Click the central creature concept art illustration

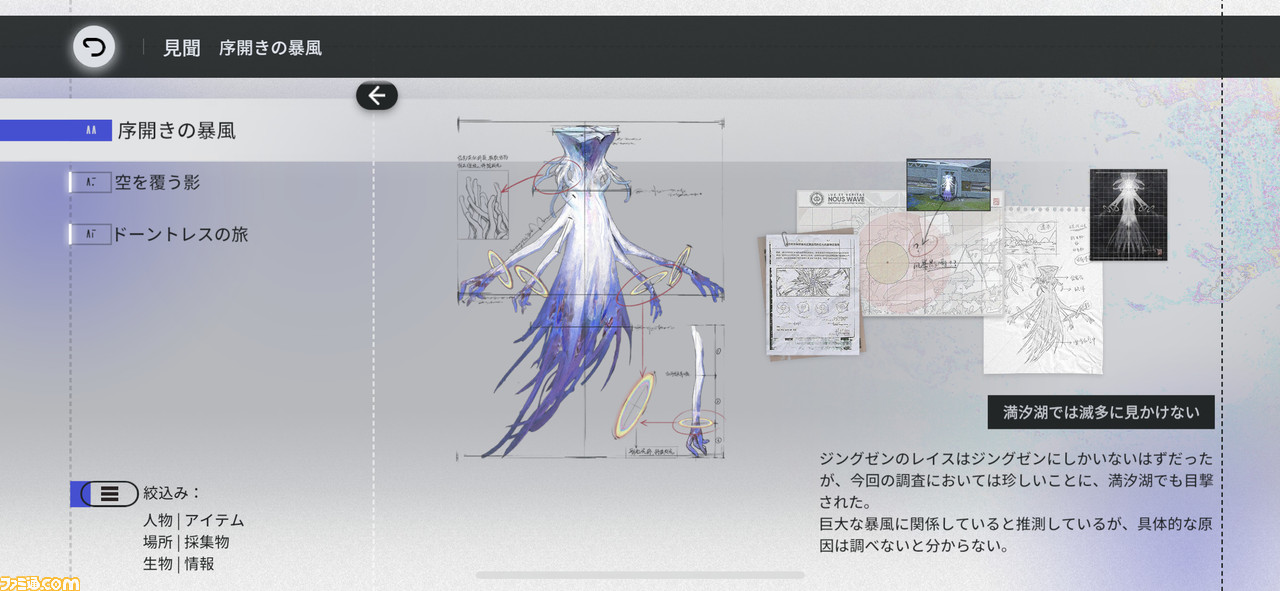[x=591, y=290]
